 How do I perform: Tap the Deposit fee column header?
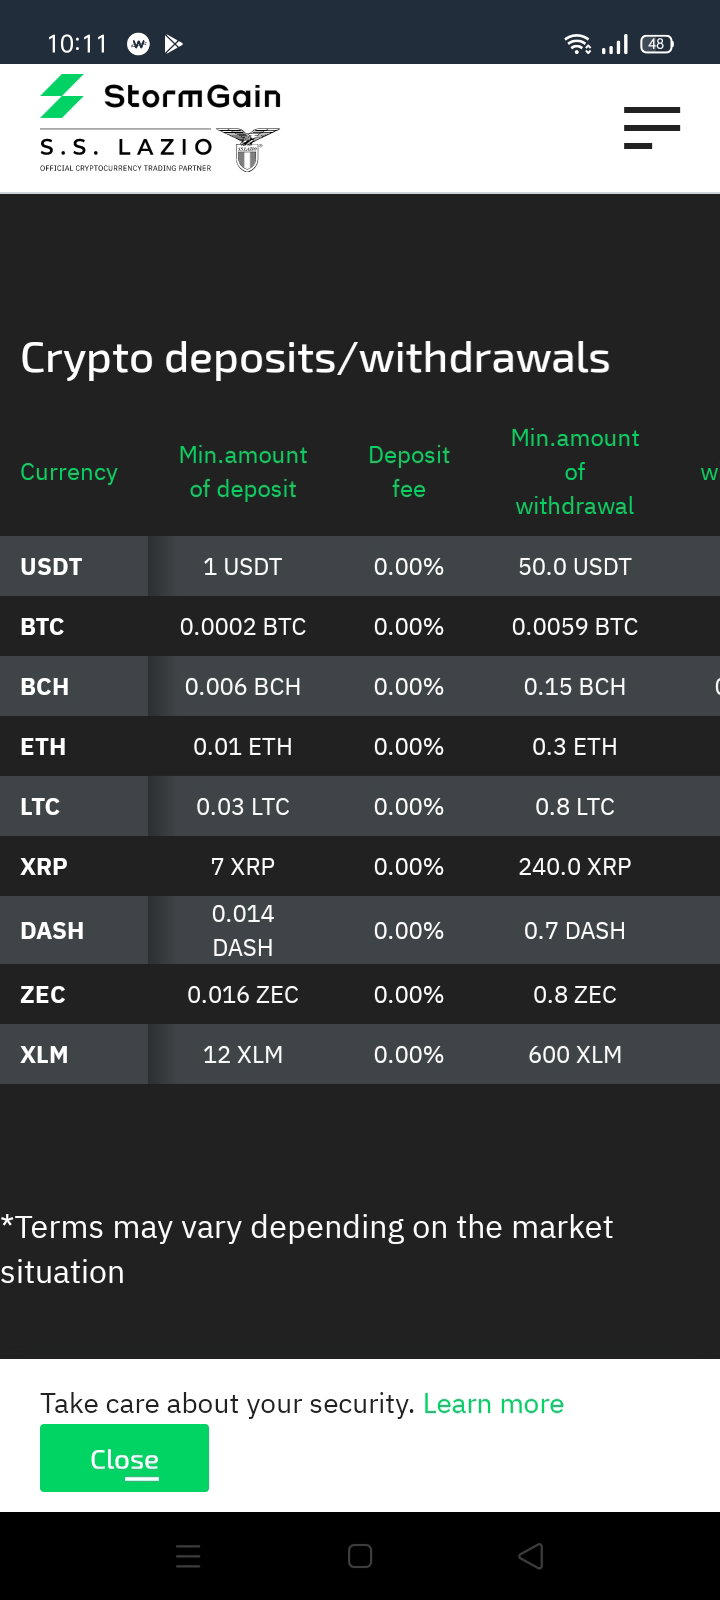[409, 472]
